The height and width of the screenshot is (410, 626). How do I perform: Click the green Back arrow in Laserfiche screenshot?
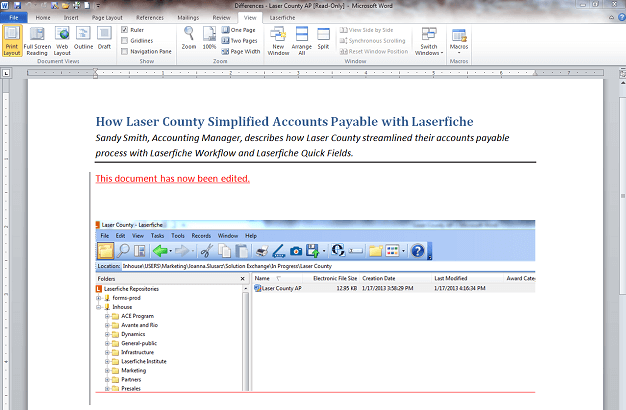(160, 251)
